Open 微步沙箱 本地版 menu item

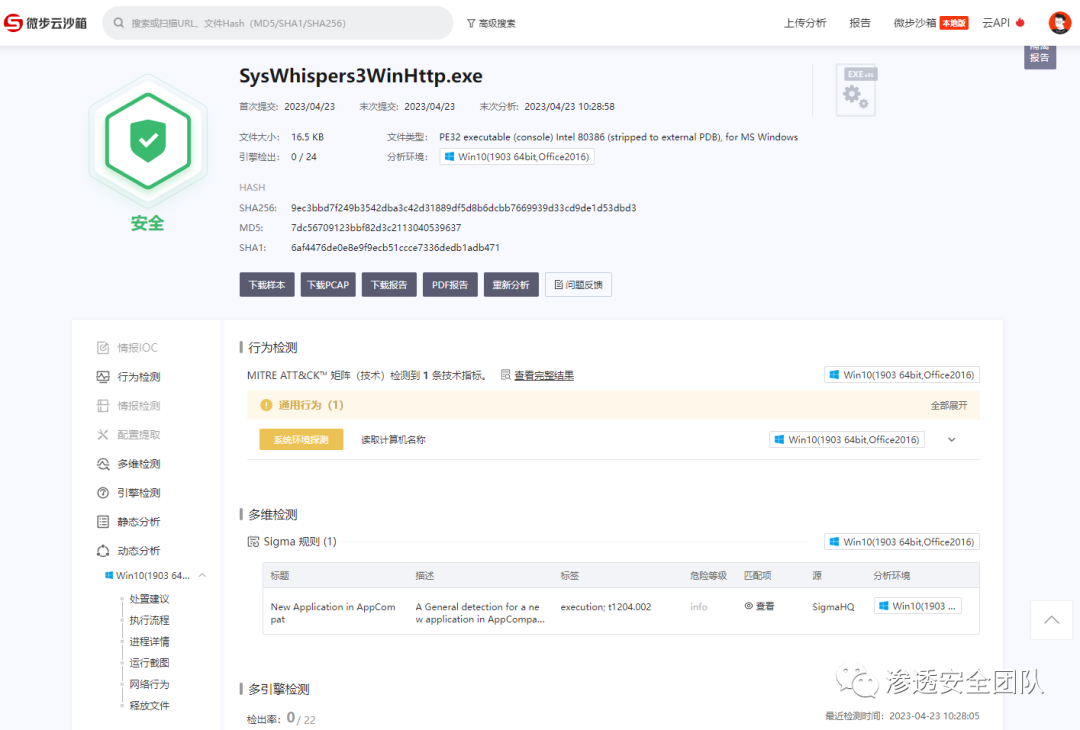[x=931, y=23]
